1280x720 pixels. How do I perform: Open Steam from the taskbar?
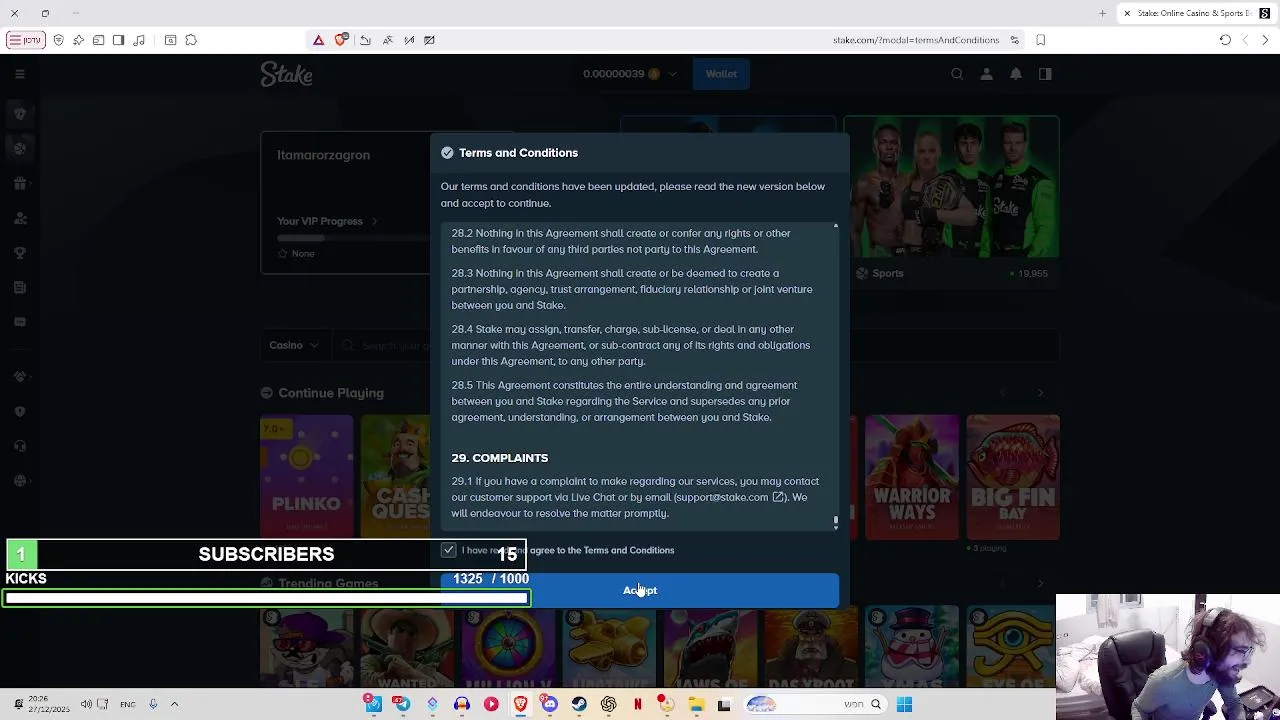[x=579, y=704]
